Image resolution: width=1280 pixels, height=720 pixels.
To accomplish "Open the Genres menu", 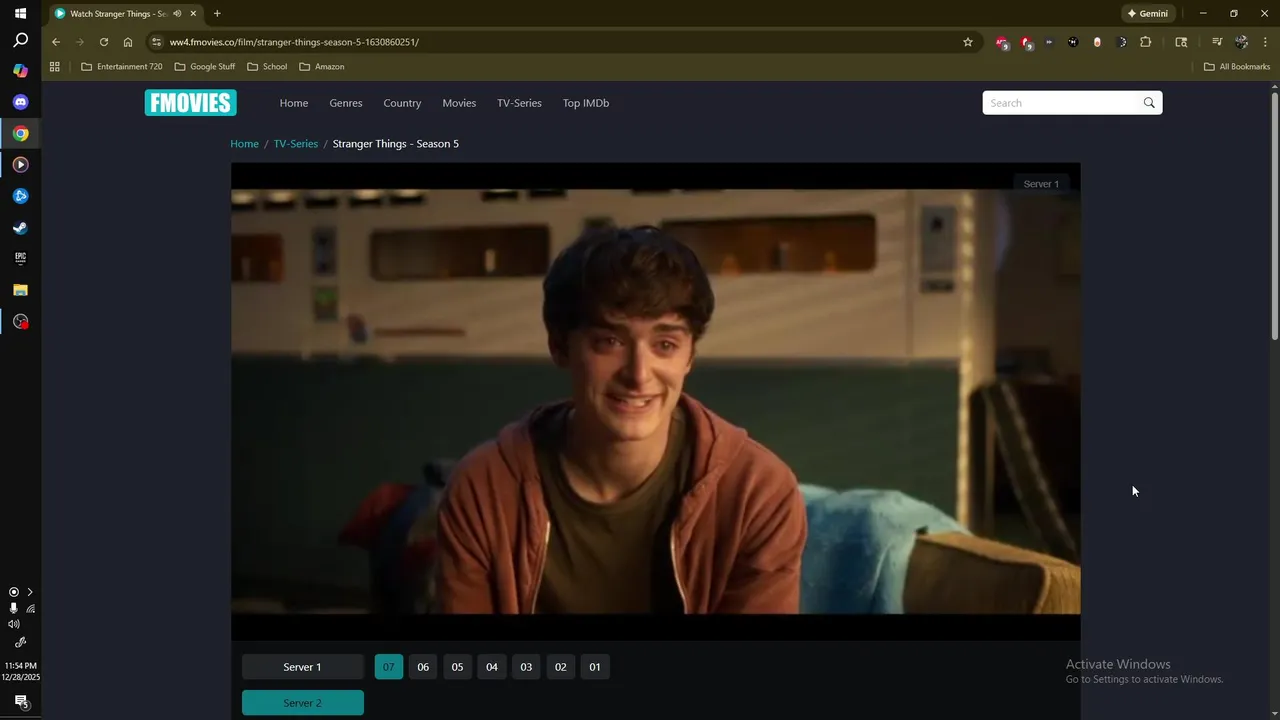I will (346, 103).
